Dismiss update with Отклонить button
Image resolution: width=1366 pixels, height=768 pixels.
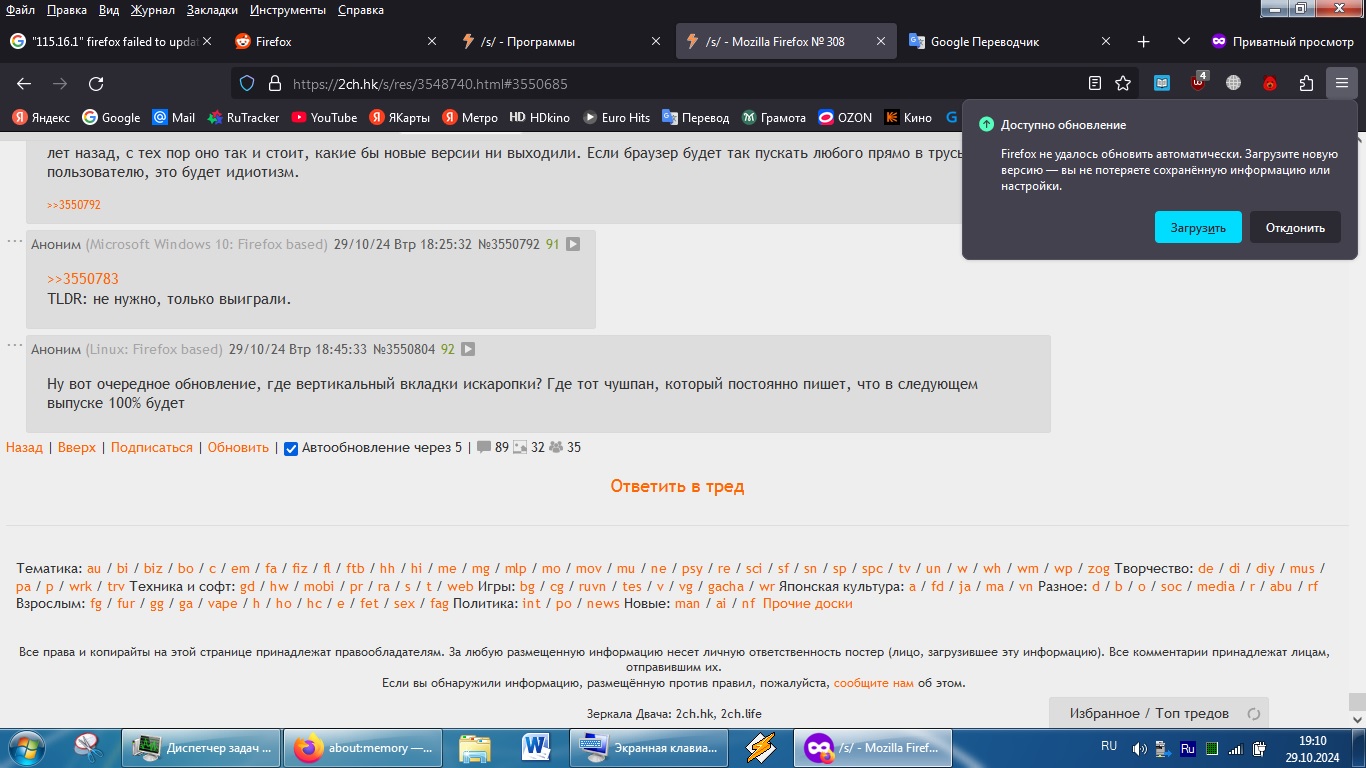(x=1295, y=227)
